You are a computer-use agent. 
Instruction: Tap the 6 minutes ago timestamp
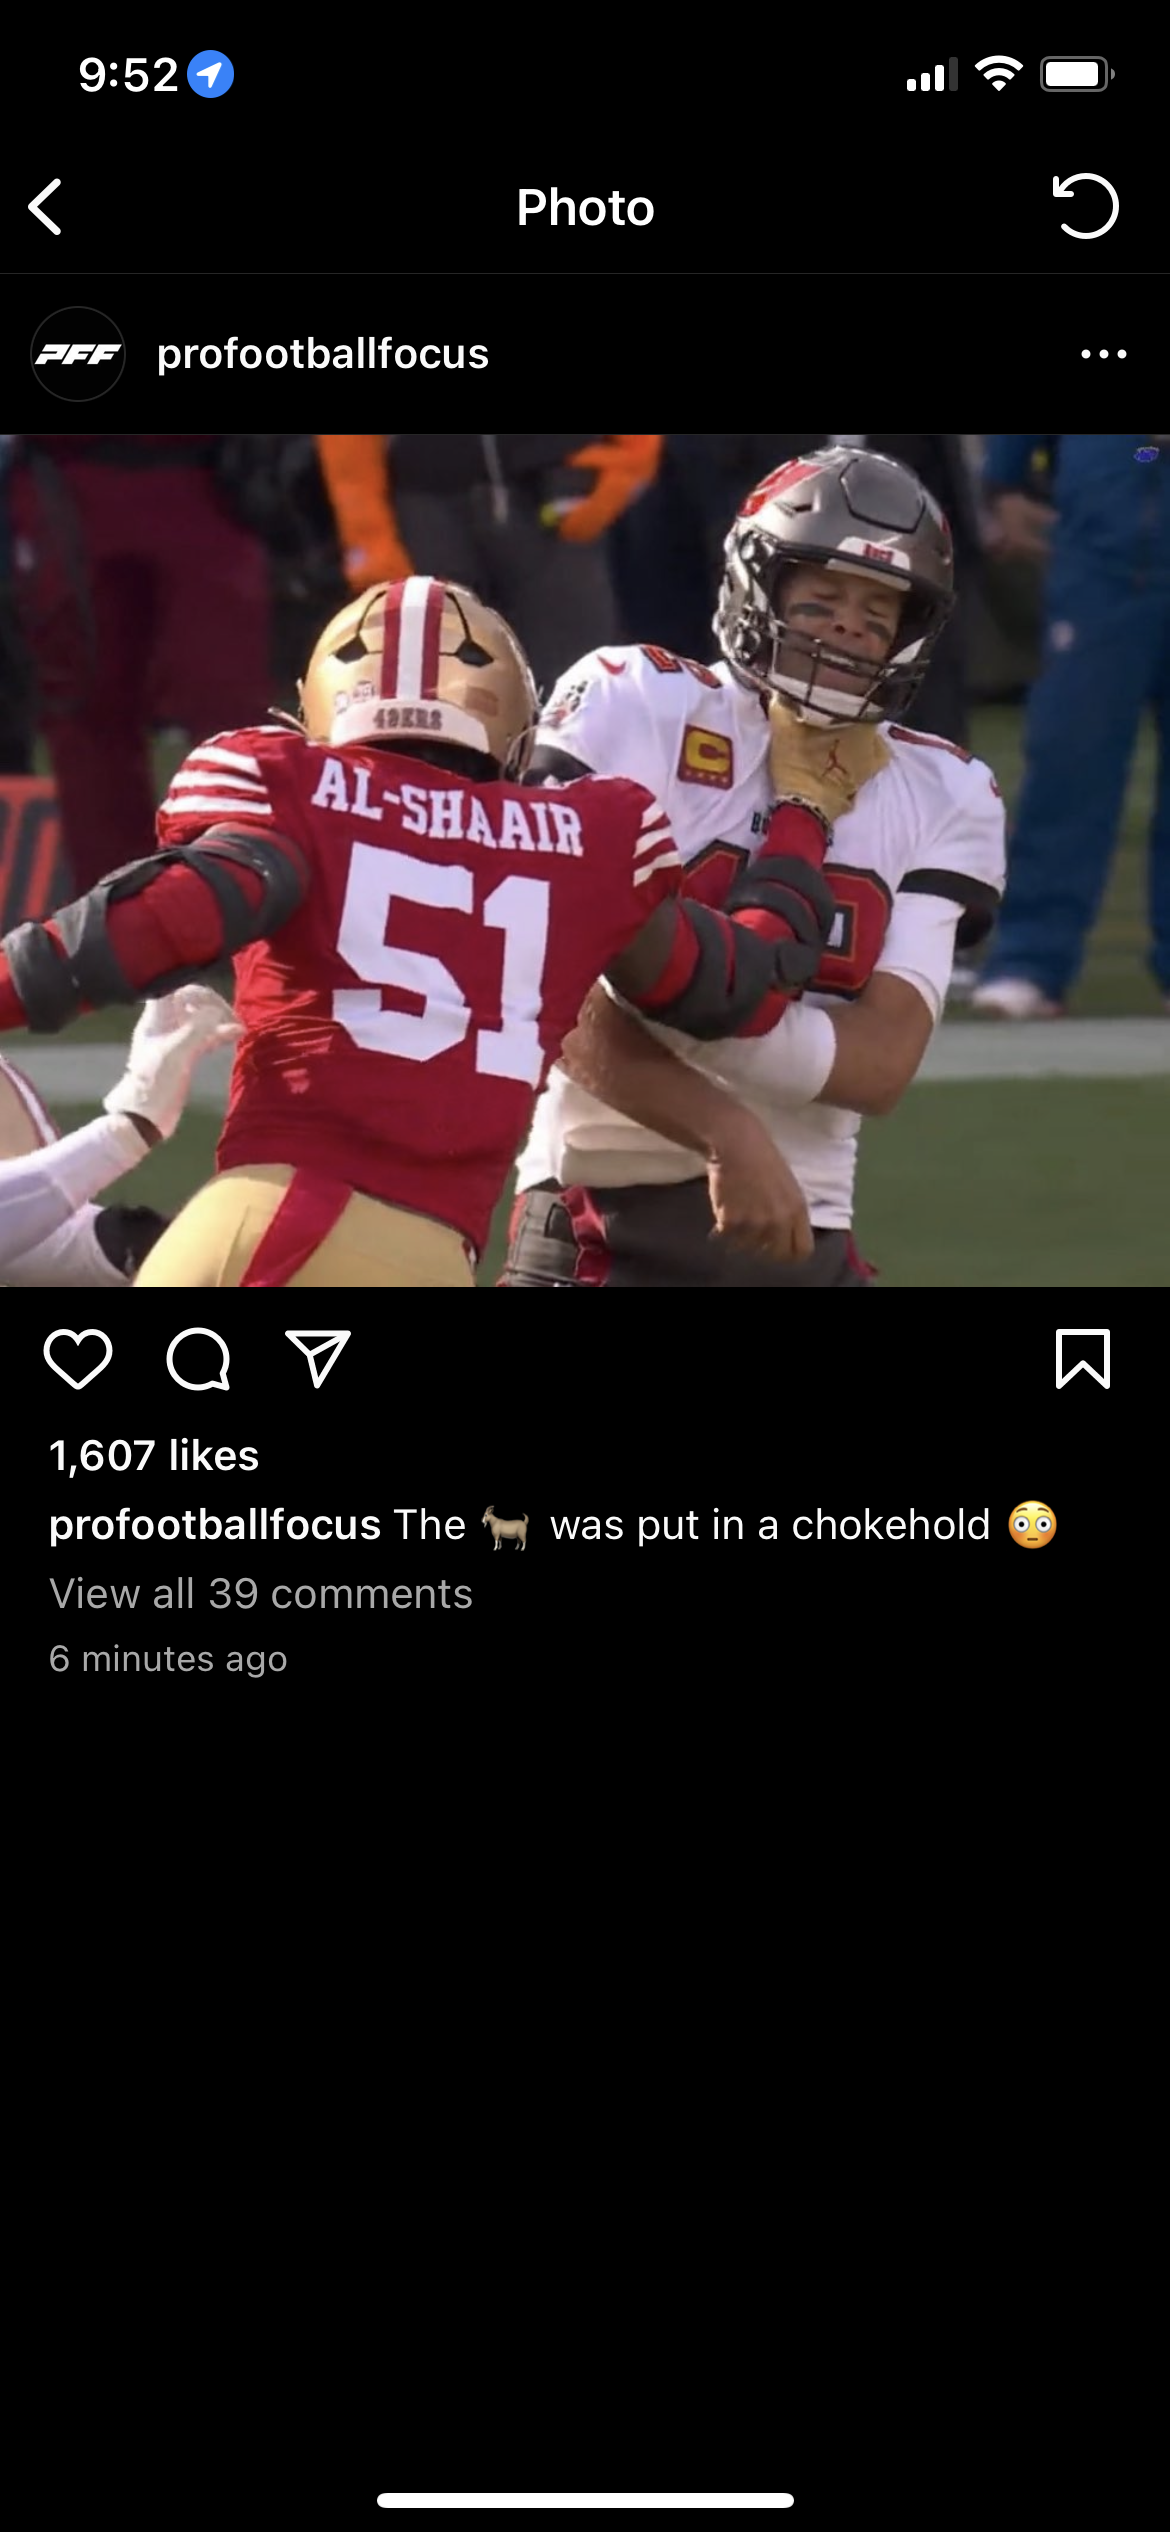pos(168,1659)
